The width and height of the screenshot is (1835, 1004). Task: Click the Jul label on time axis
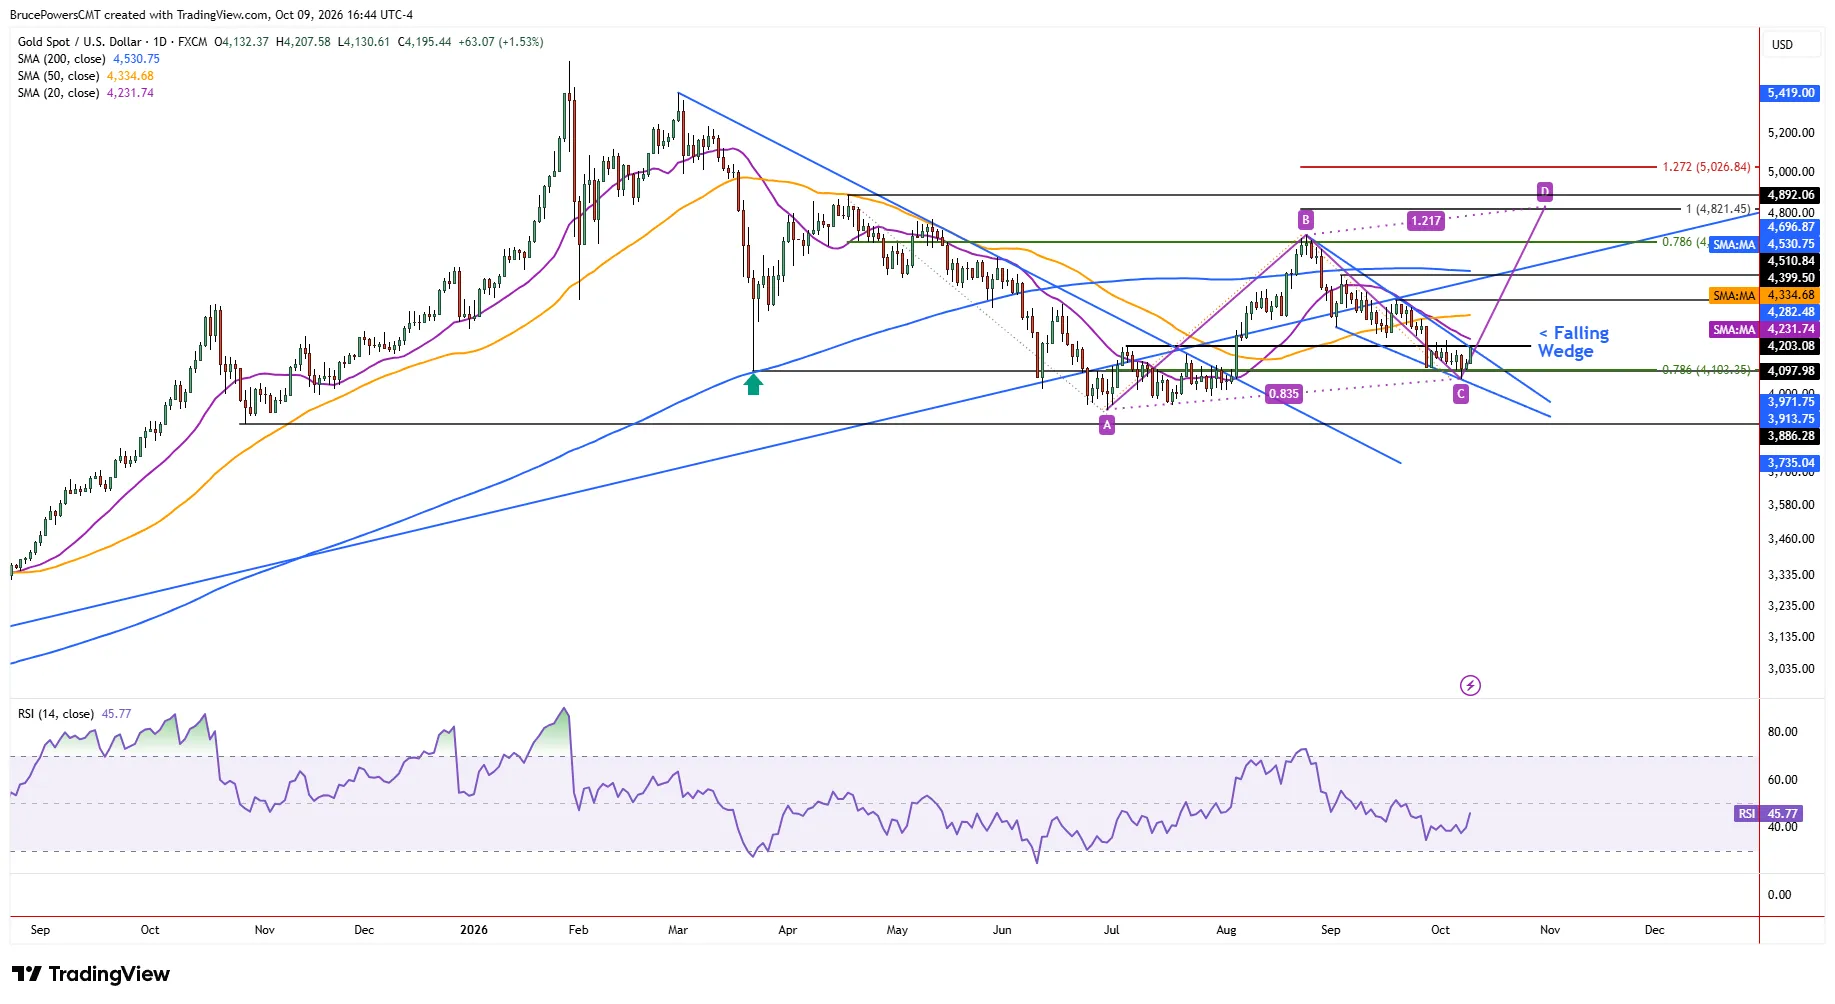[x=1111, y=930]
